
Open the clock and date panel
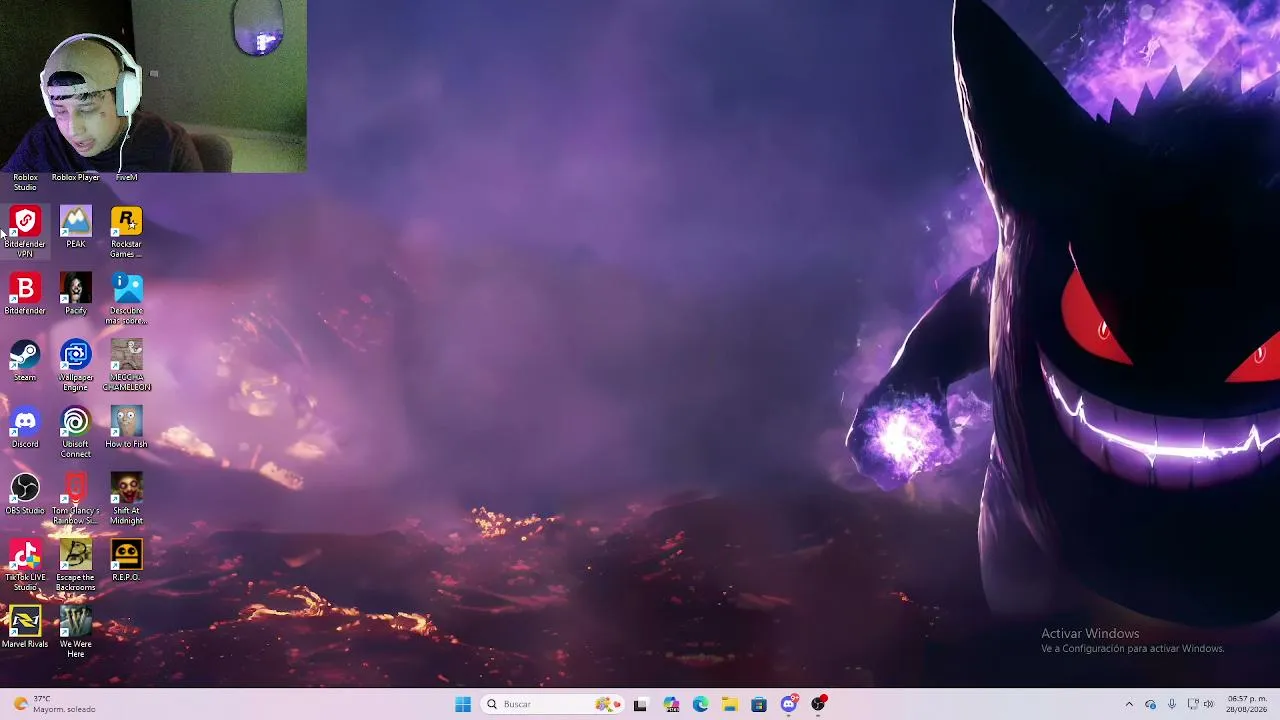[1247, 704]
